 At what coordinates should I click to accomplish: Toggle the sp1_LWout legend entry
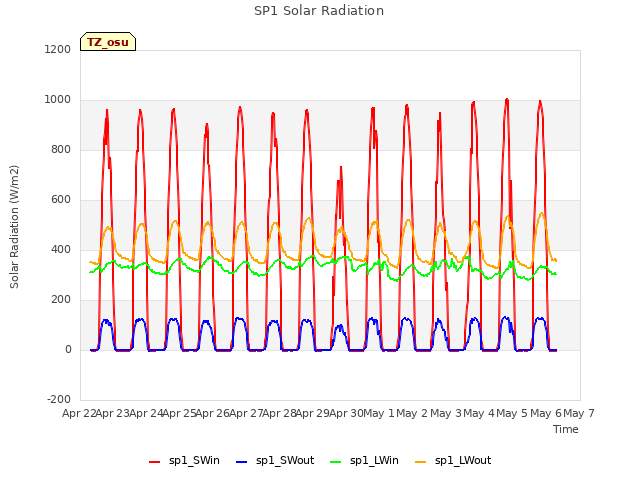453,461
